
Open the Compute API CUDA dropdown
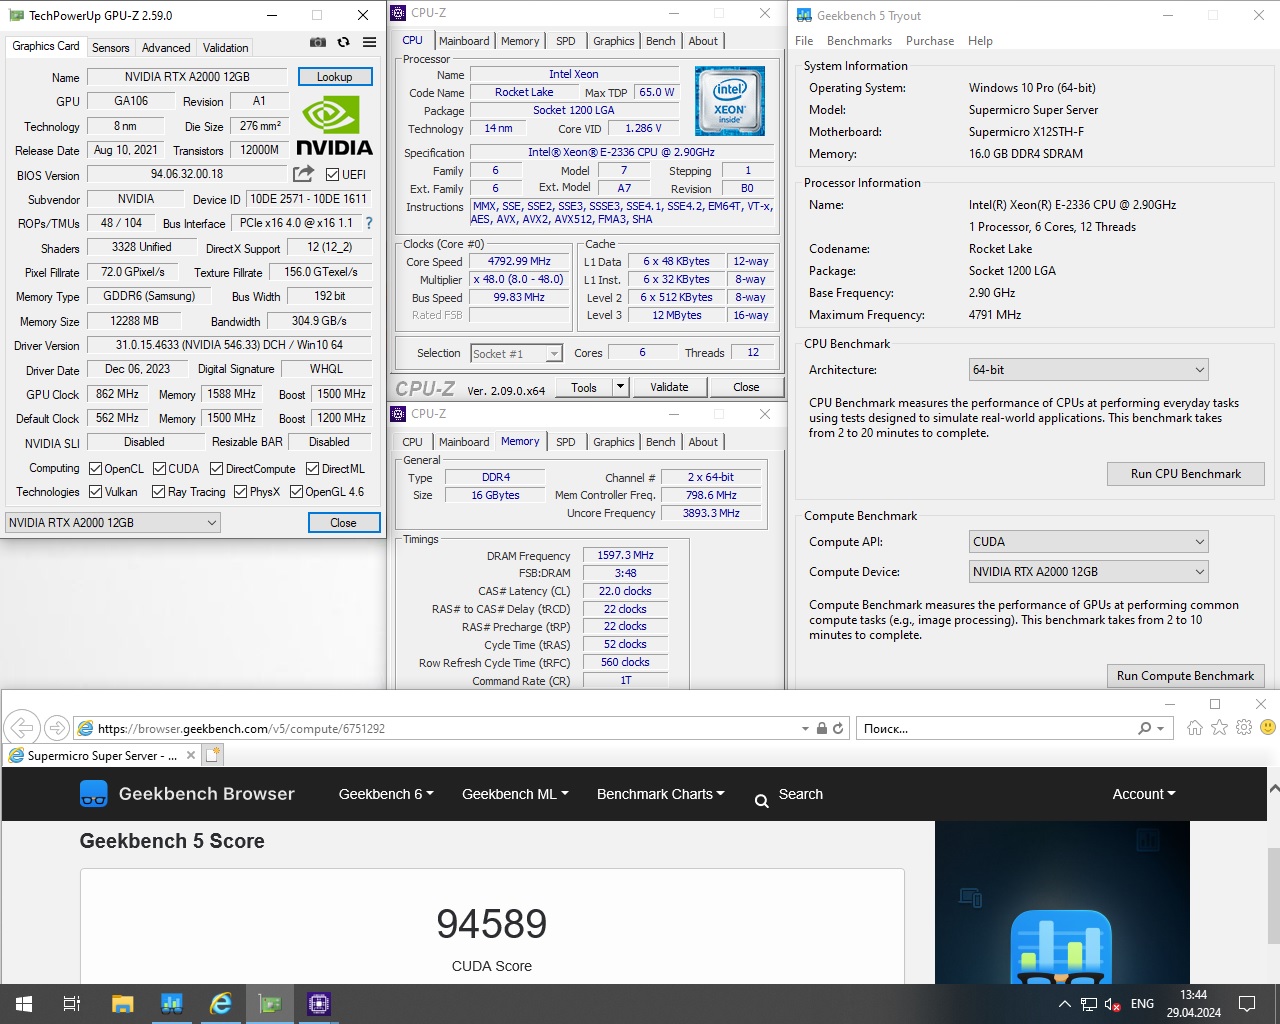tap(1088, 542)
